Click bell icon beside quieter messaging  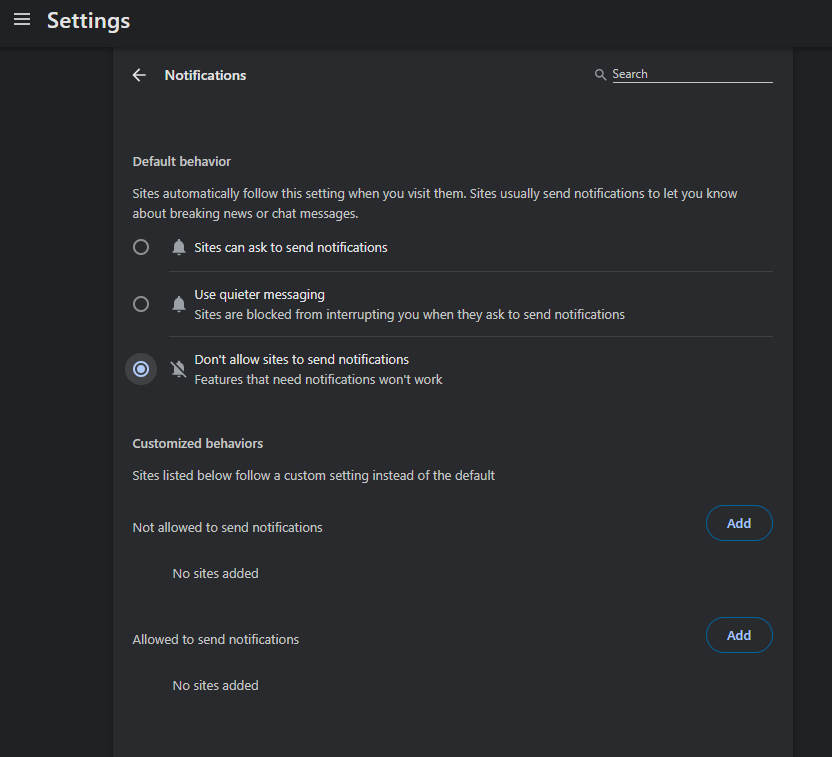pyautogui.click(x=179, y=304)
